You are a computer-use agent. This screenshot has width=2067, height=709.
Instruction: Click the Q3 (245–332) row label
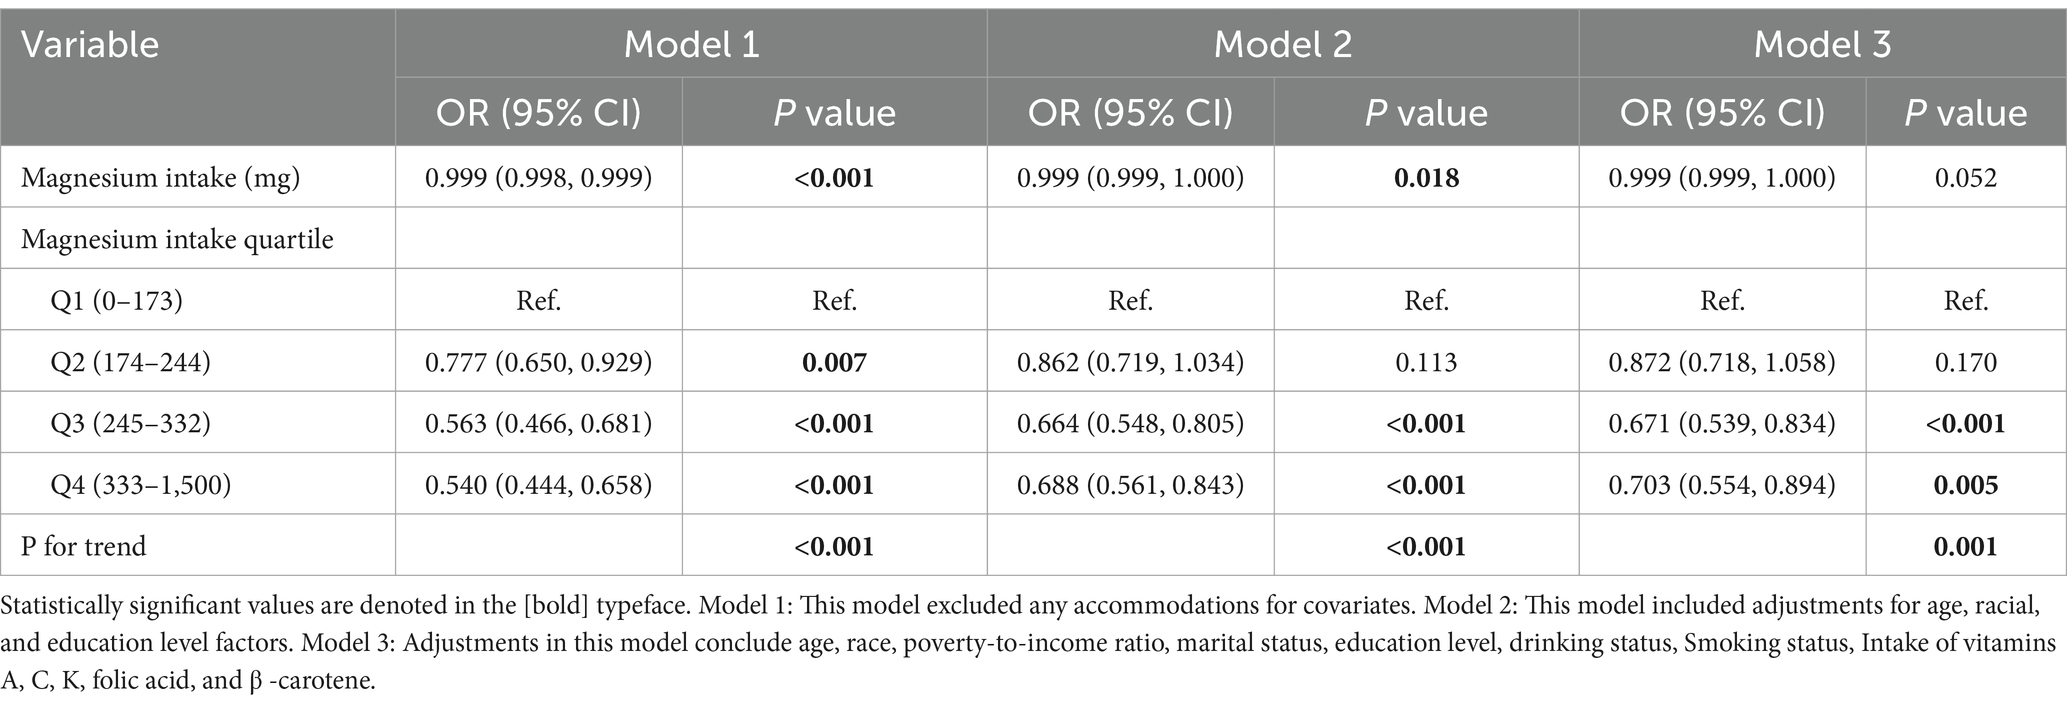click(x=130, y=424)
